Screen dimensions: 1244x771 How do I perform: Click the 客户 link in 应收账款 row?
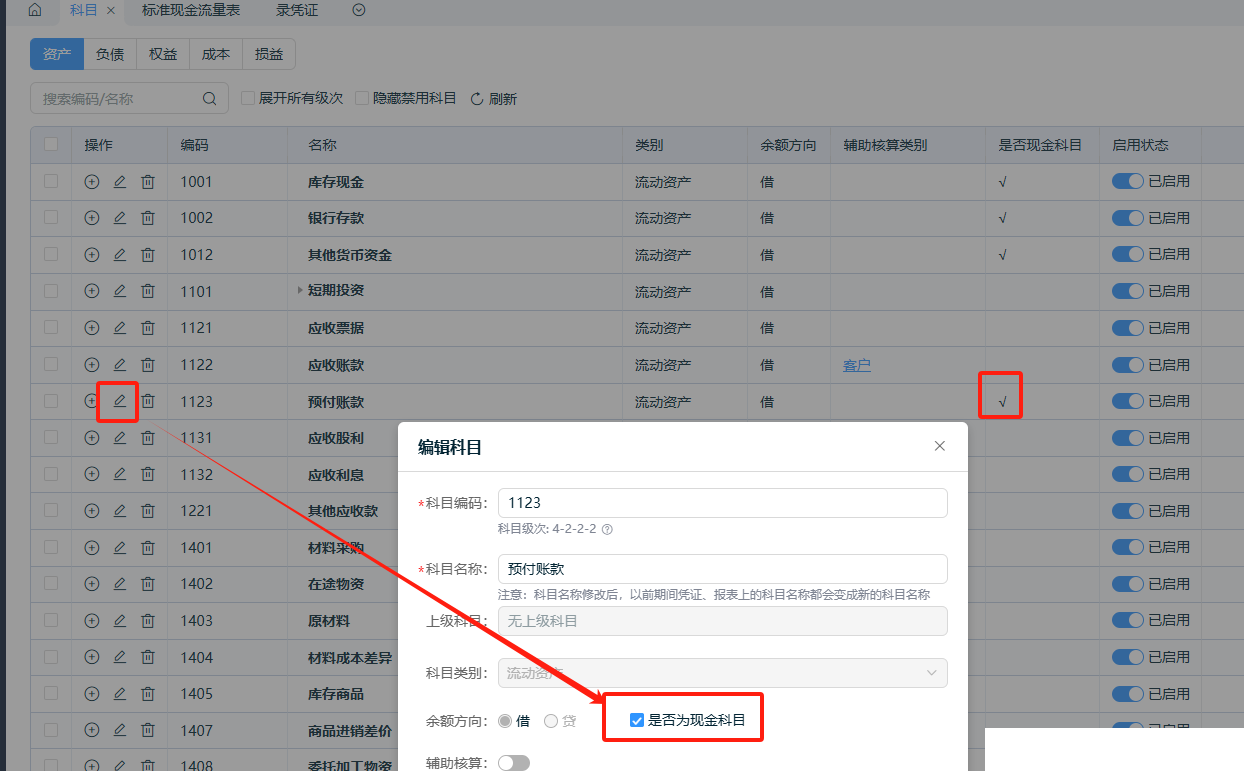pyautogui.click(x=856, y=365)
